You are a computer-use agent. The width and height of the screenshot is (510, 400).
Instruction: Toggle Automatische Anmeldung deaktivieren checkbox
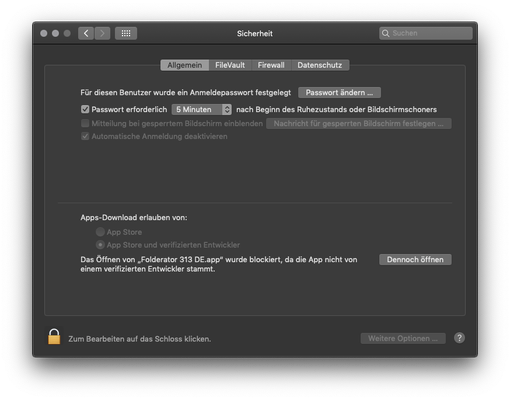85,136
